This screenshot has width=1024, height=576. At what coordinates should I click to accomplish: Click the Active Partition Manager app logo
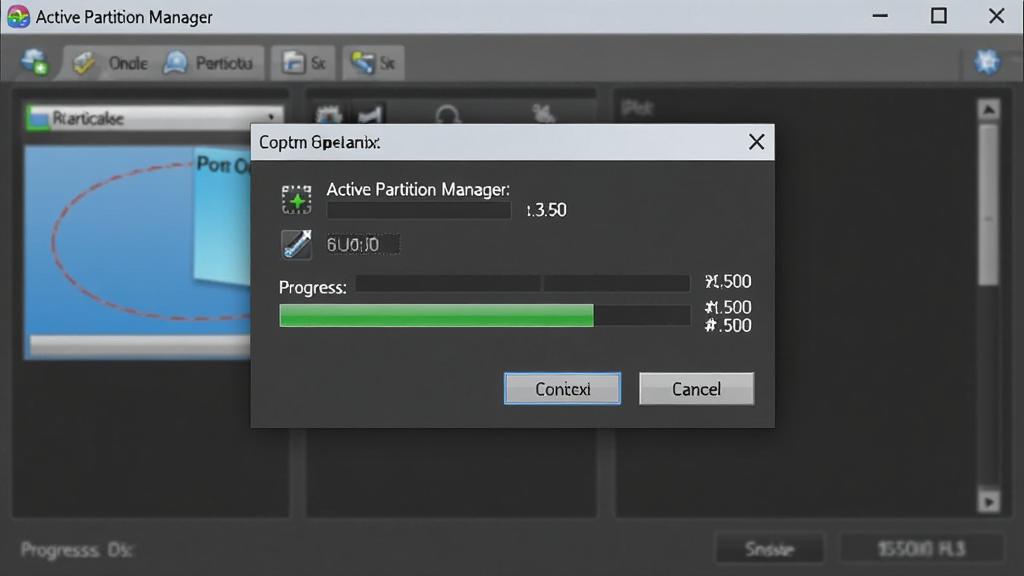click(x=18, y=16)
